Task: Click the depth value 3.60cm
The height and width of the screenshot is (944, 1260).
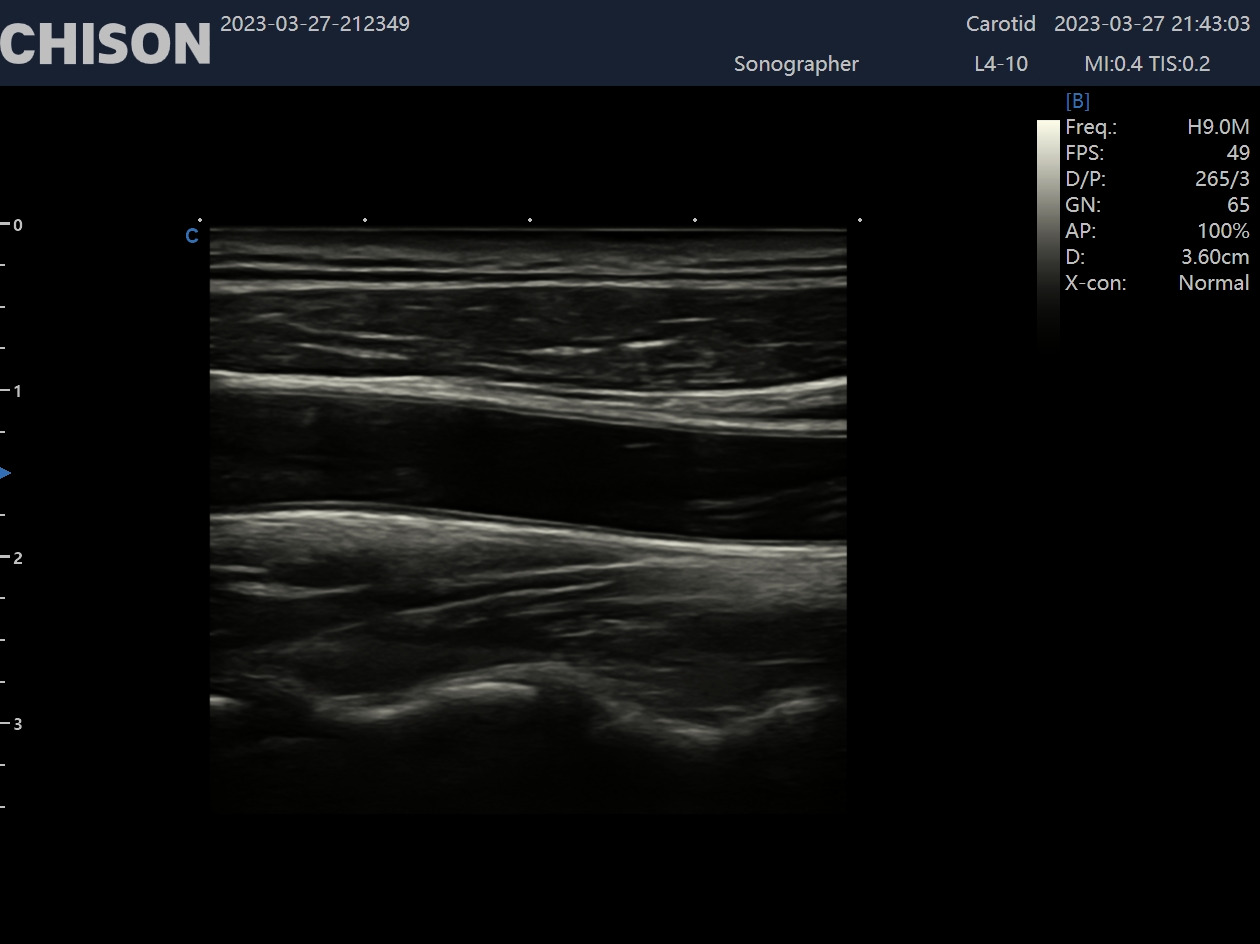Action: 1215,257
